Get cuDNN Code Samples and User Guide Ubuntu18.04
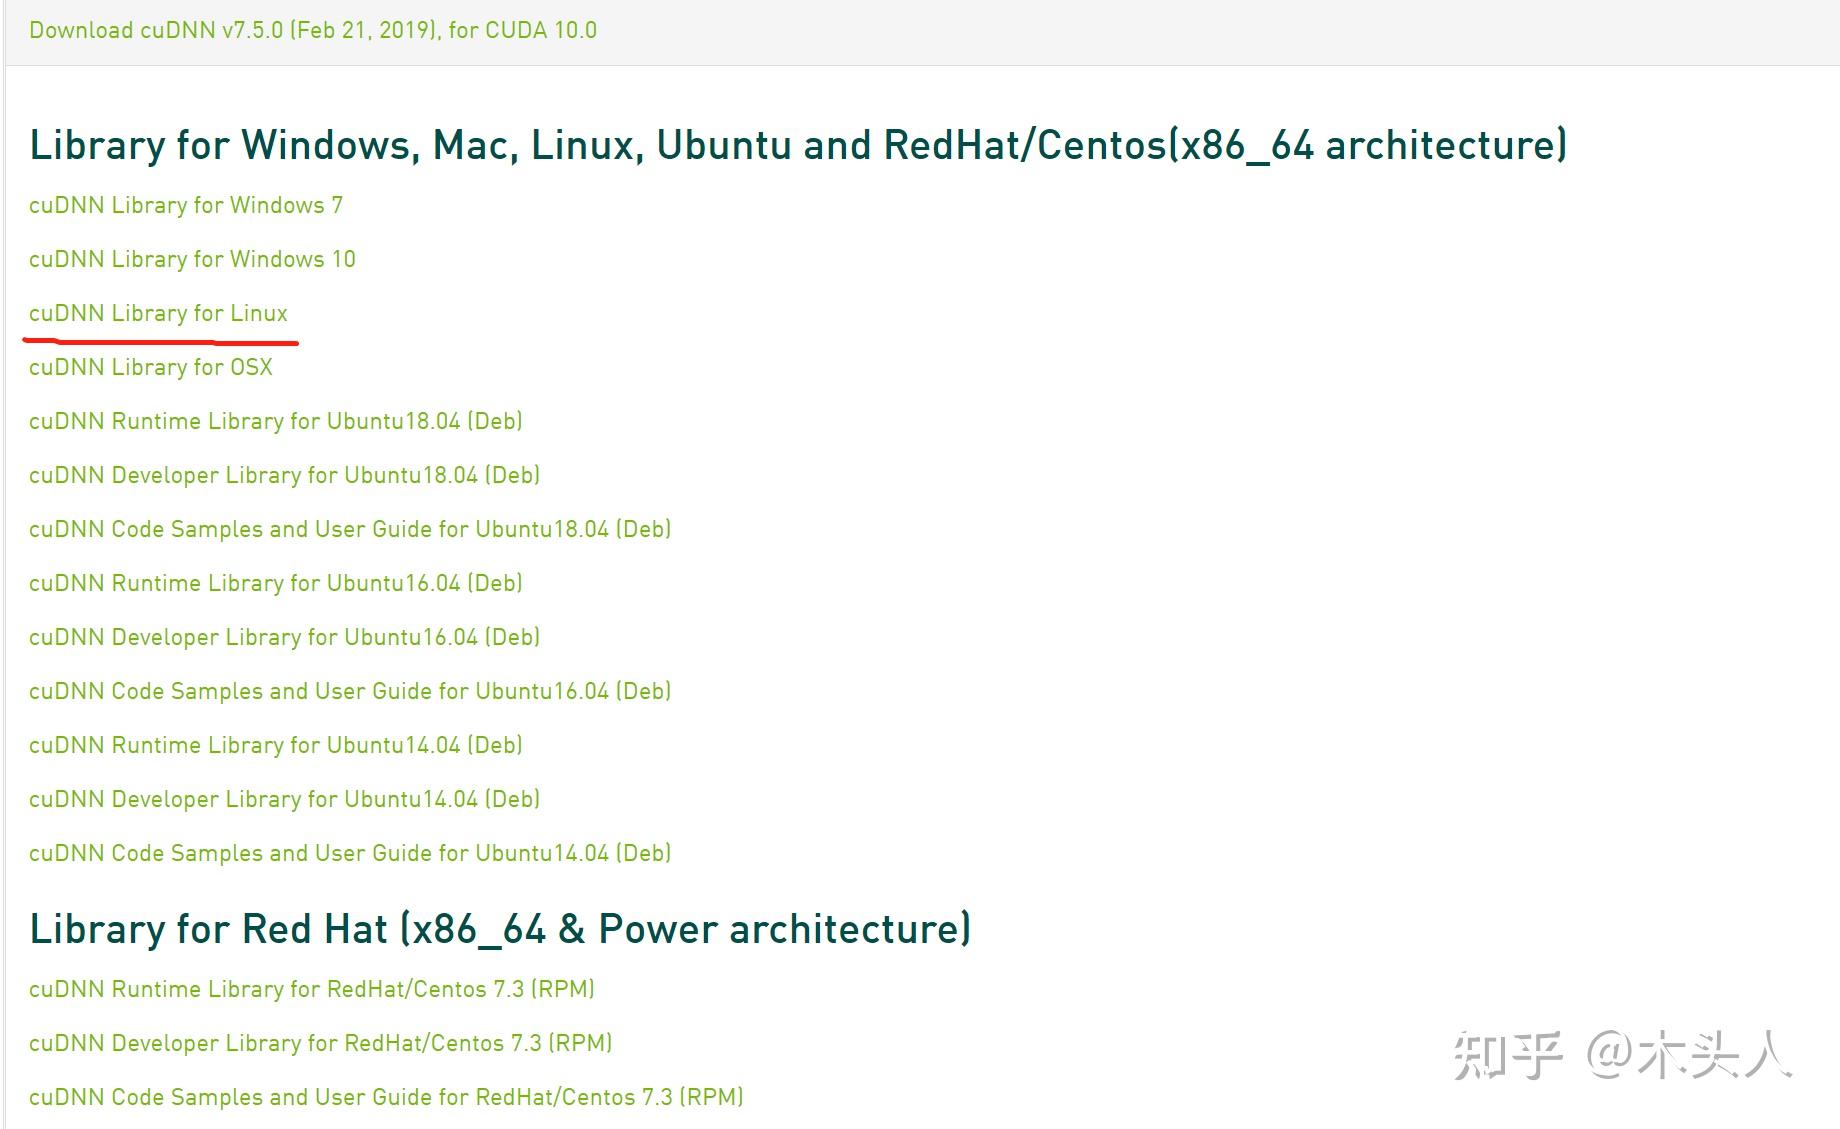Viewport: 1840px width, 1129px height. pos(350,529)
